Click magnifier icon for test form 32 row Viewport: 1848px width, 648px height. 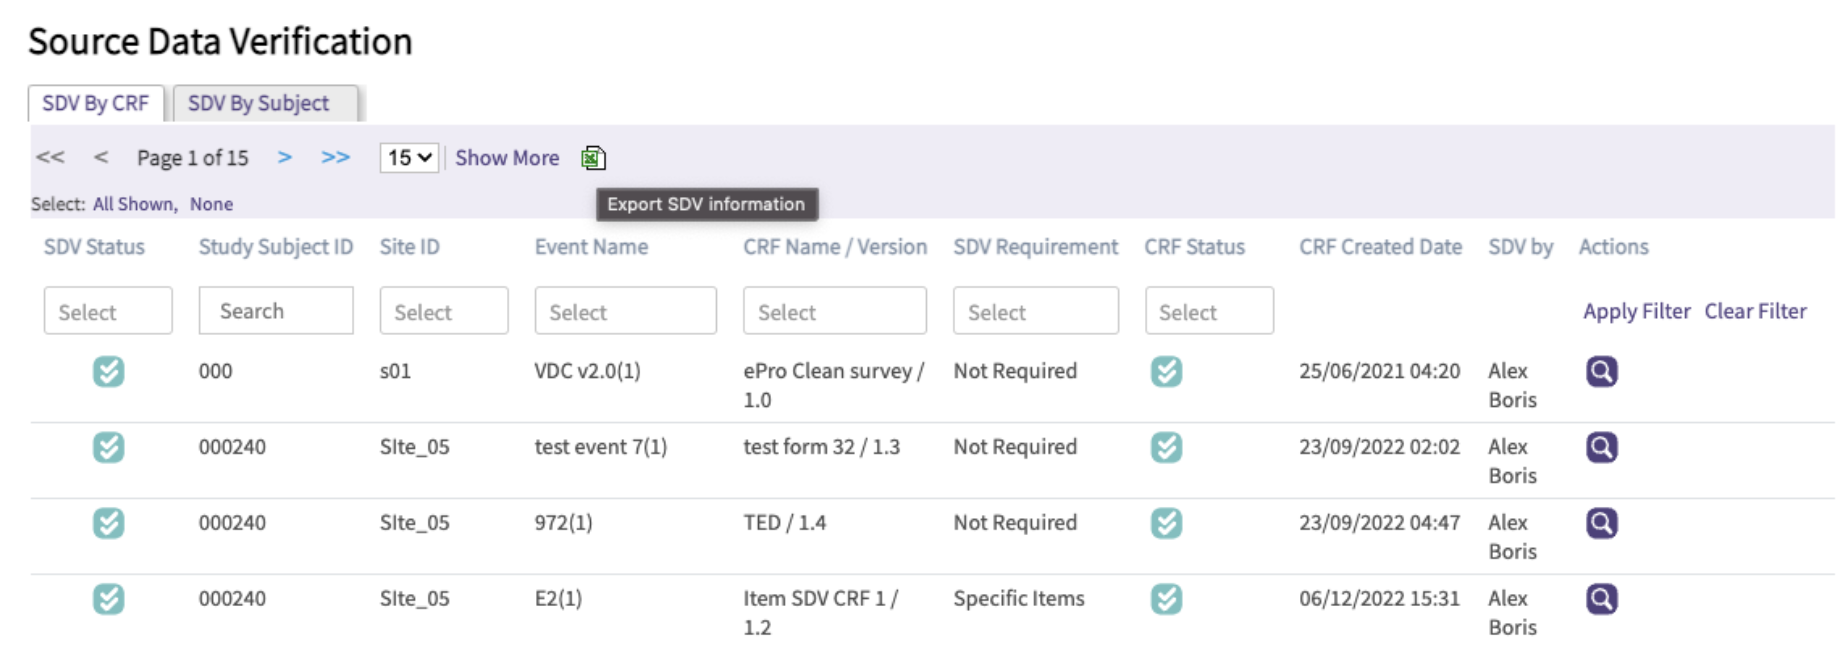pos(1601,448)
